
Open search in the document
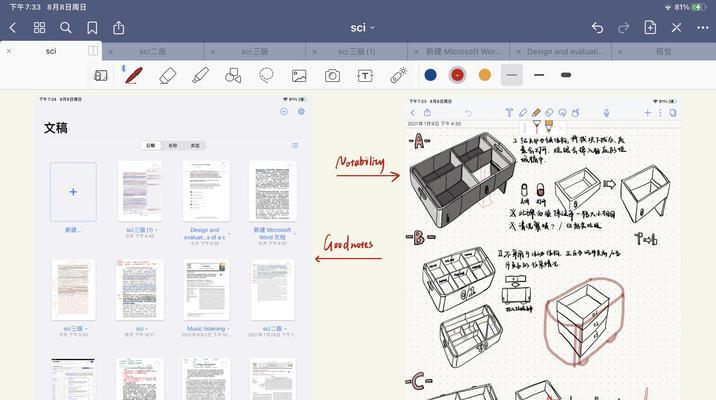point(66,28)
